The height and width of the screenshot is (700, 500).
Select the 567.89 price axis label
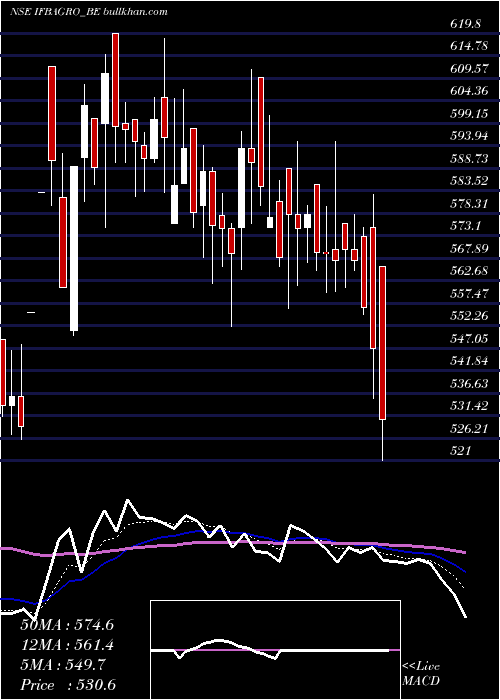(469, 249)
